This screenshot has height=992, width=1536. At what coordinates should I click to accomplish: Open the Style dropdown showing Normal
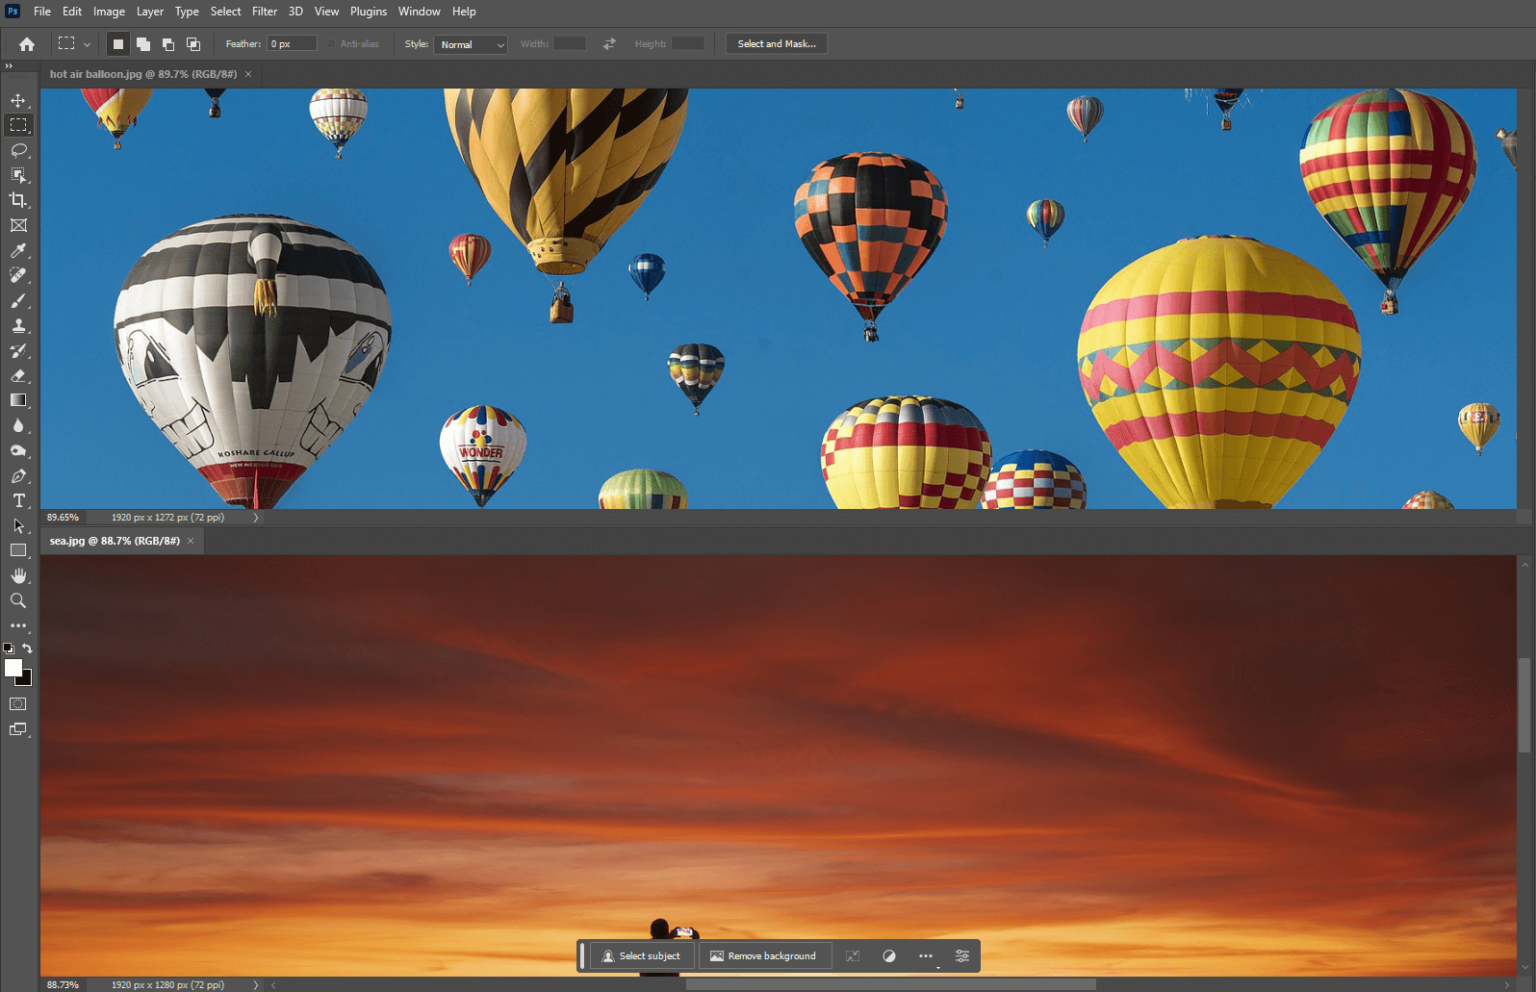click(470, 43)
